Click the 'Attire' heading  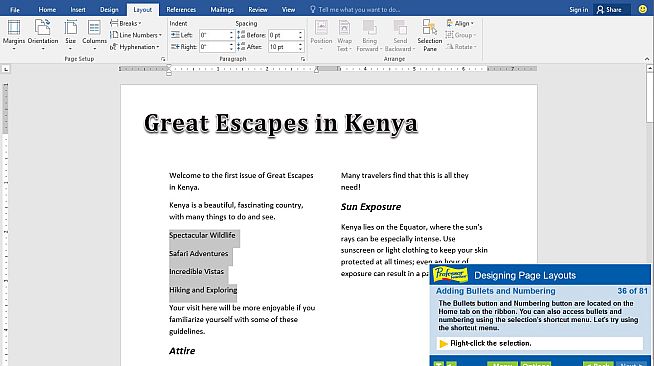point(182,351)
